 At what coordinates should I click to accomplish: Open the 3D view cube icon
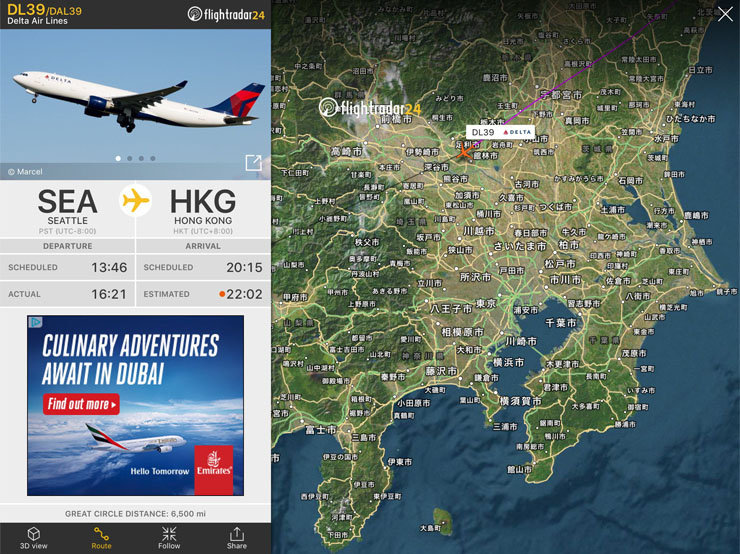[34, 534]
